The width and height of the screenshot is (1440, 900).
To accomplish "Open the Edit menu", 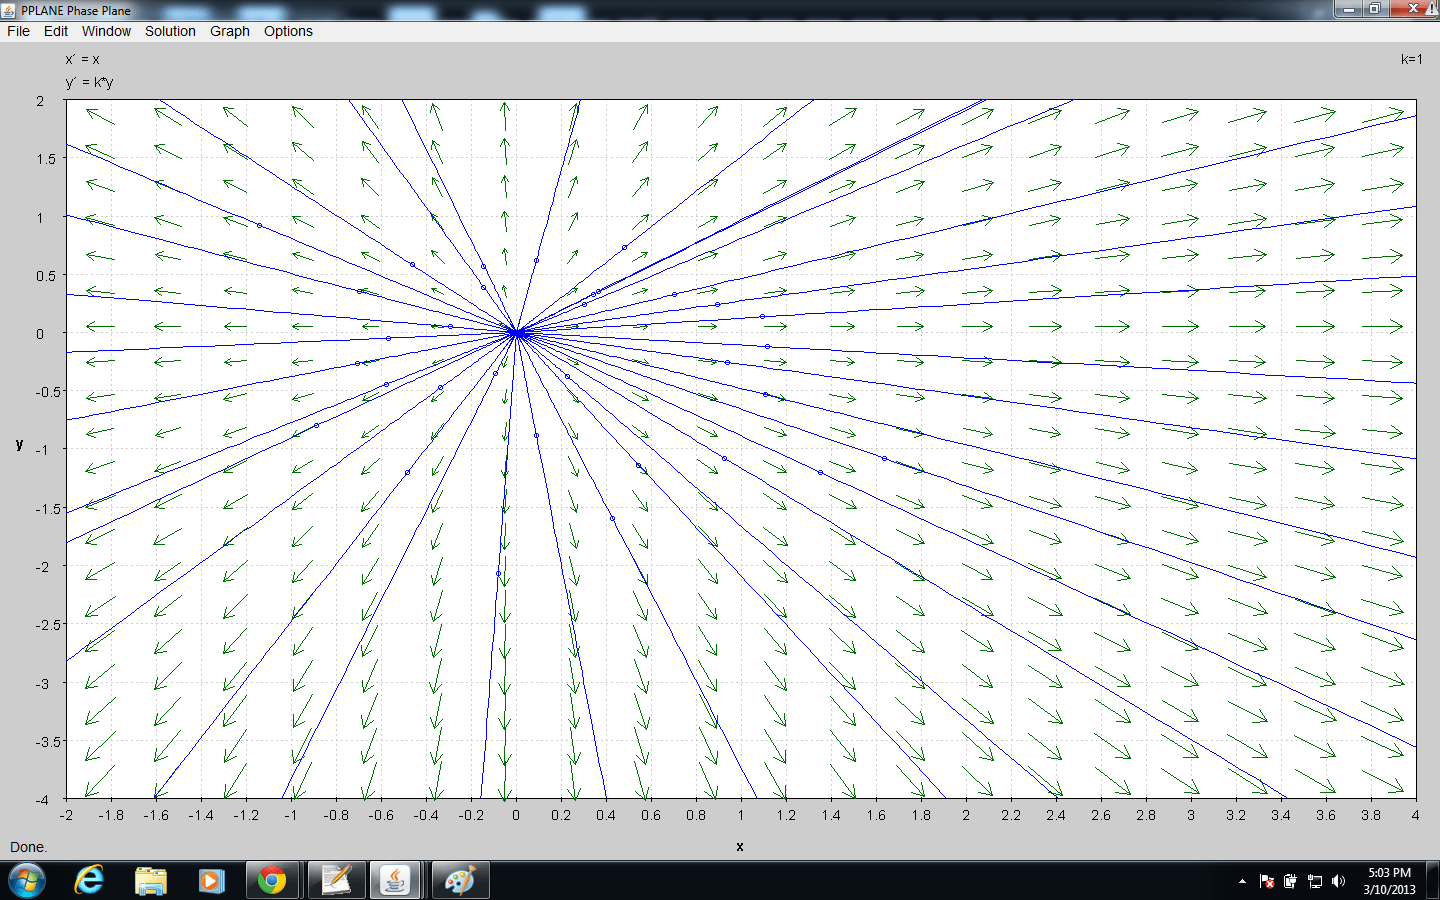I will click(55, 31).
